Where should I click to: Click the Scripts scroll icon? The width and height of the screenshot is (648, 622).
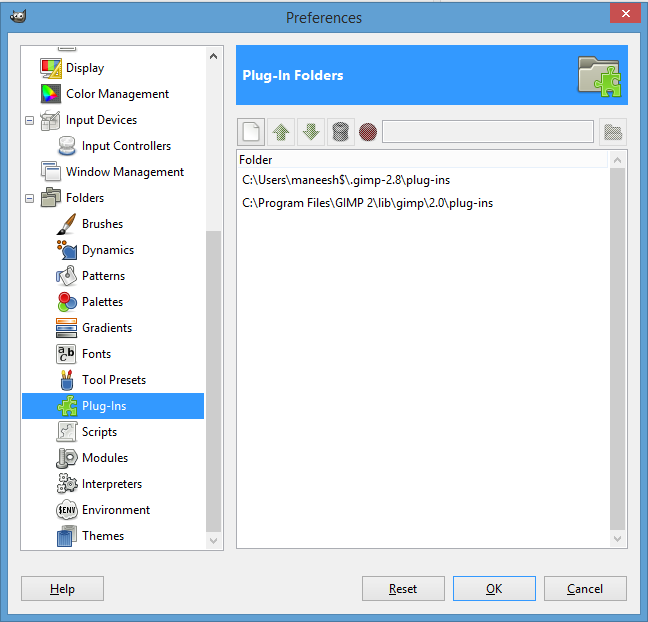point(67,432)
